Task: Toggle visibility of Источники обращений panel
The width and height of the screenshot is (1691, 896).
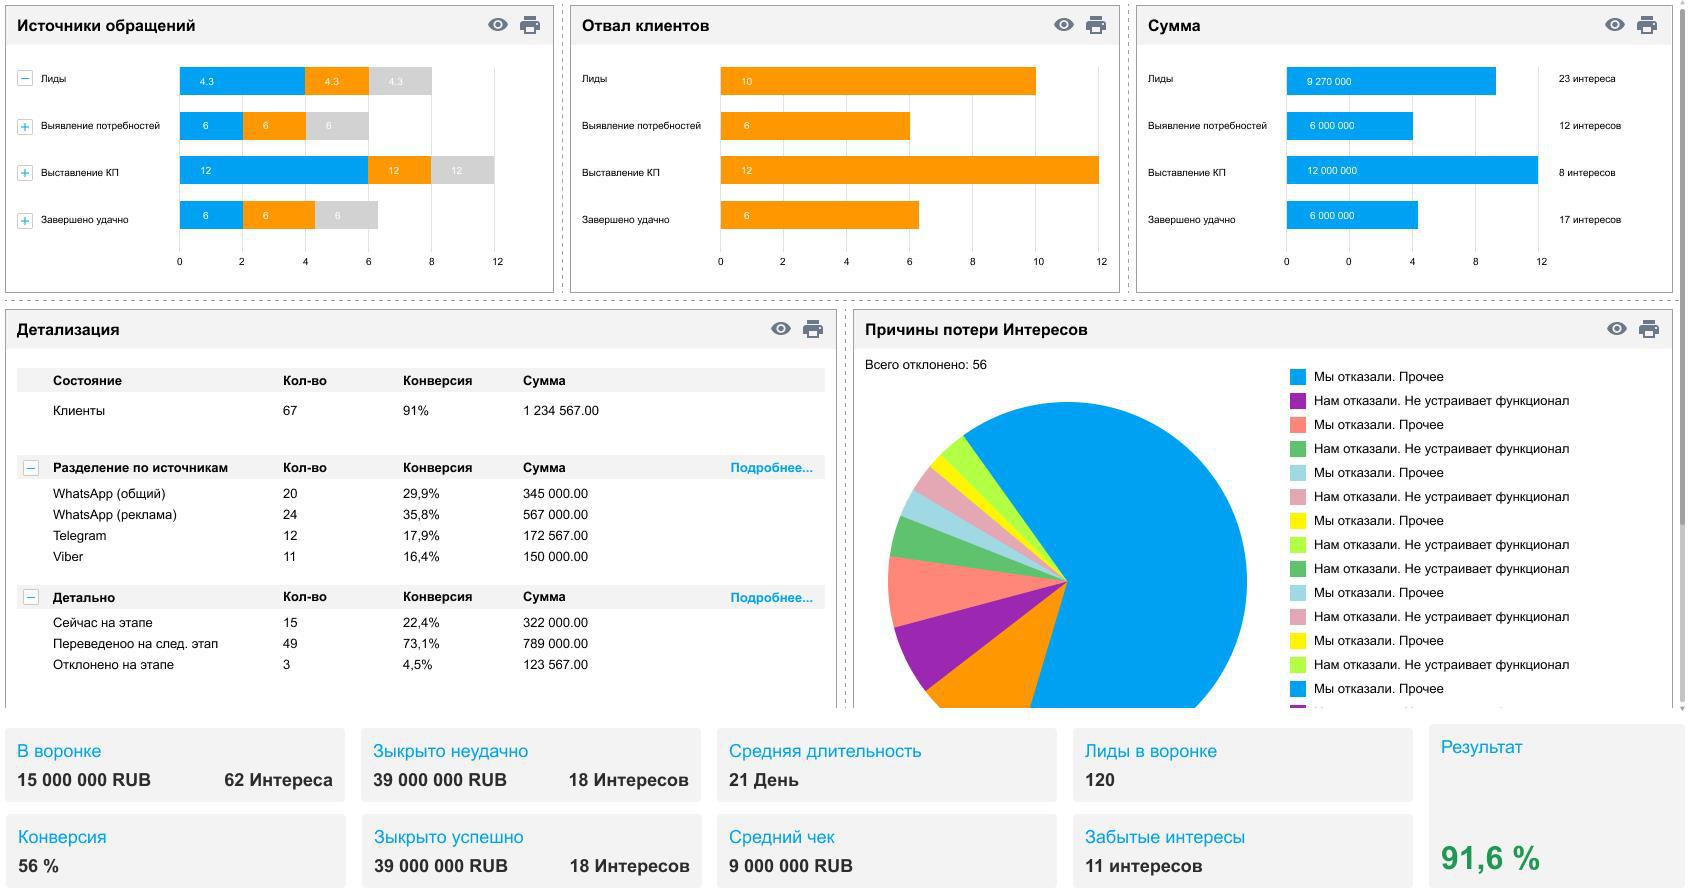Action: (498, 25)
